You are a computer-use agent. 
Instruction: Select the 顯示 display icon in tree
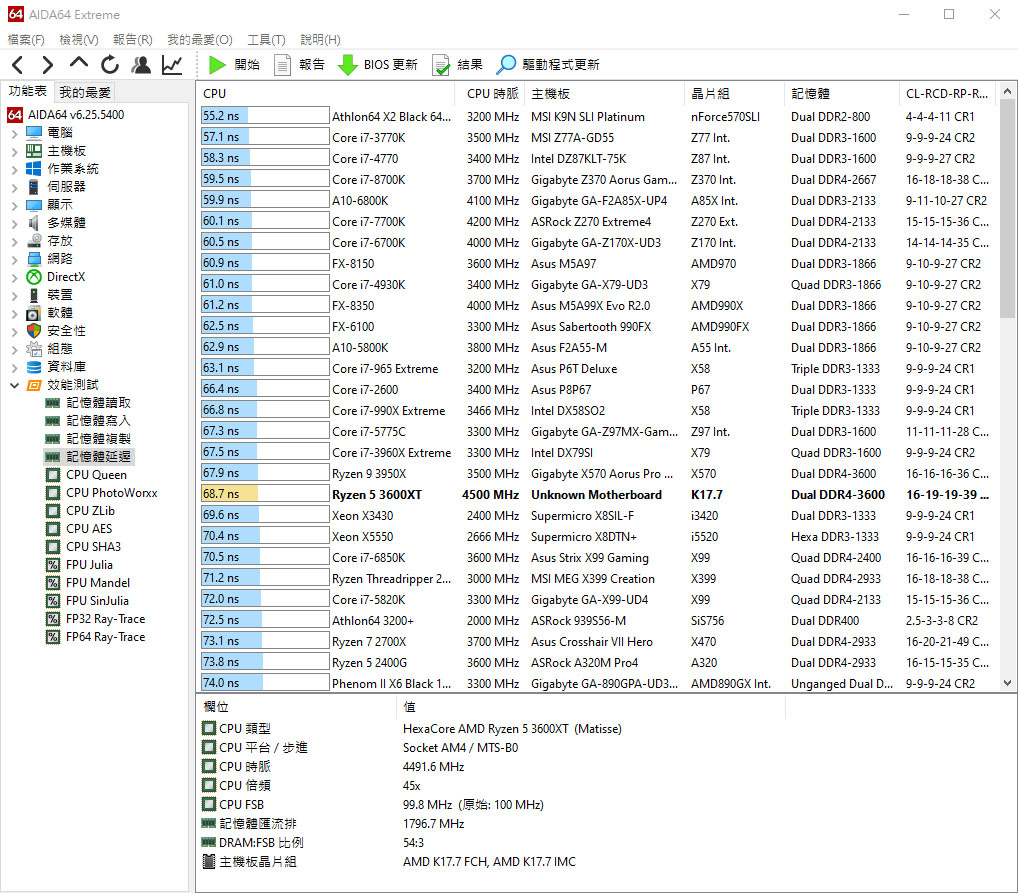(x=34, y=205)
